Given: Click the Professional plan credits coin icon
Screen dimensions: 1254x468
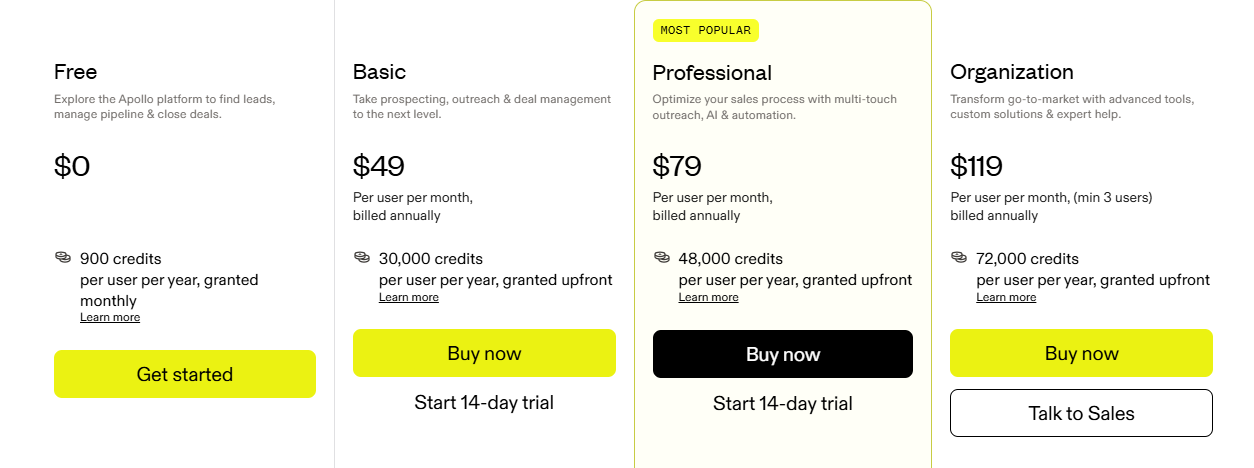Looking at the screenshot, I should tap(662, 258).
